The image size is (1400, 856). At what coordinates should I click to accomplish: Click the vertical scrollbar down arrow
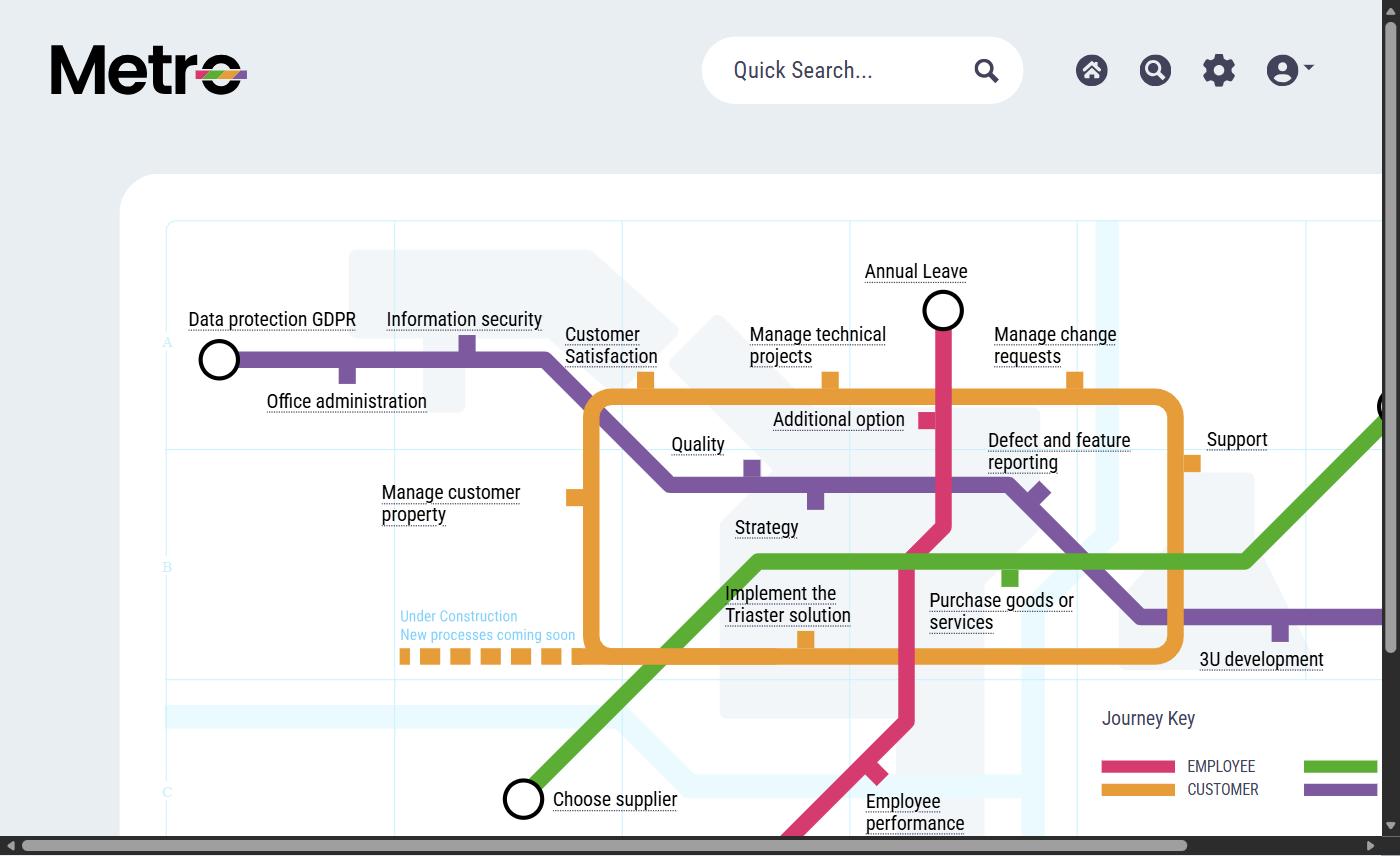coord(1390,826)
